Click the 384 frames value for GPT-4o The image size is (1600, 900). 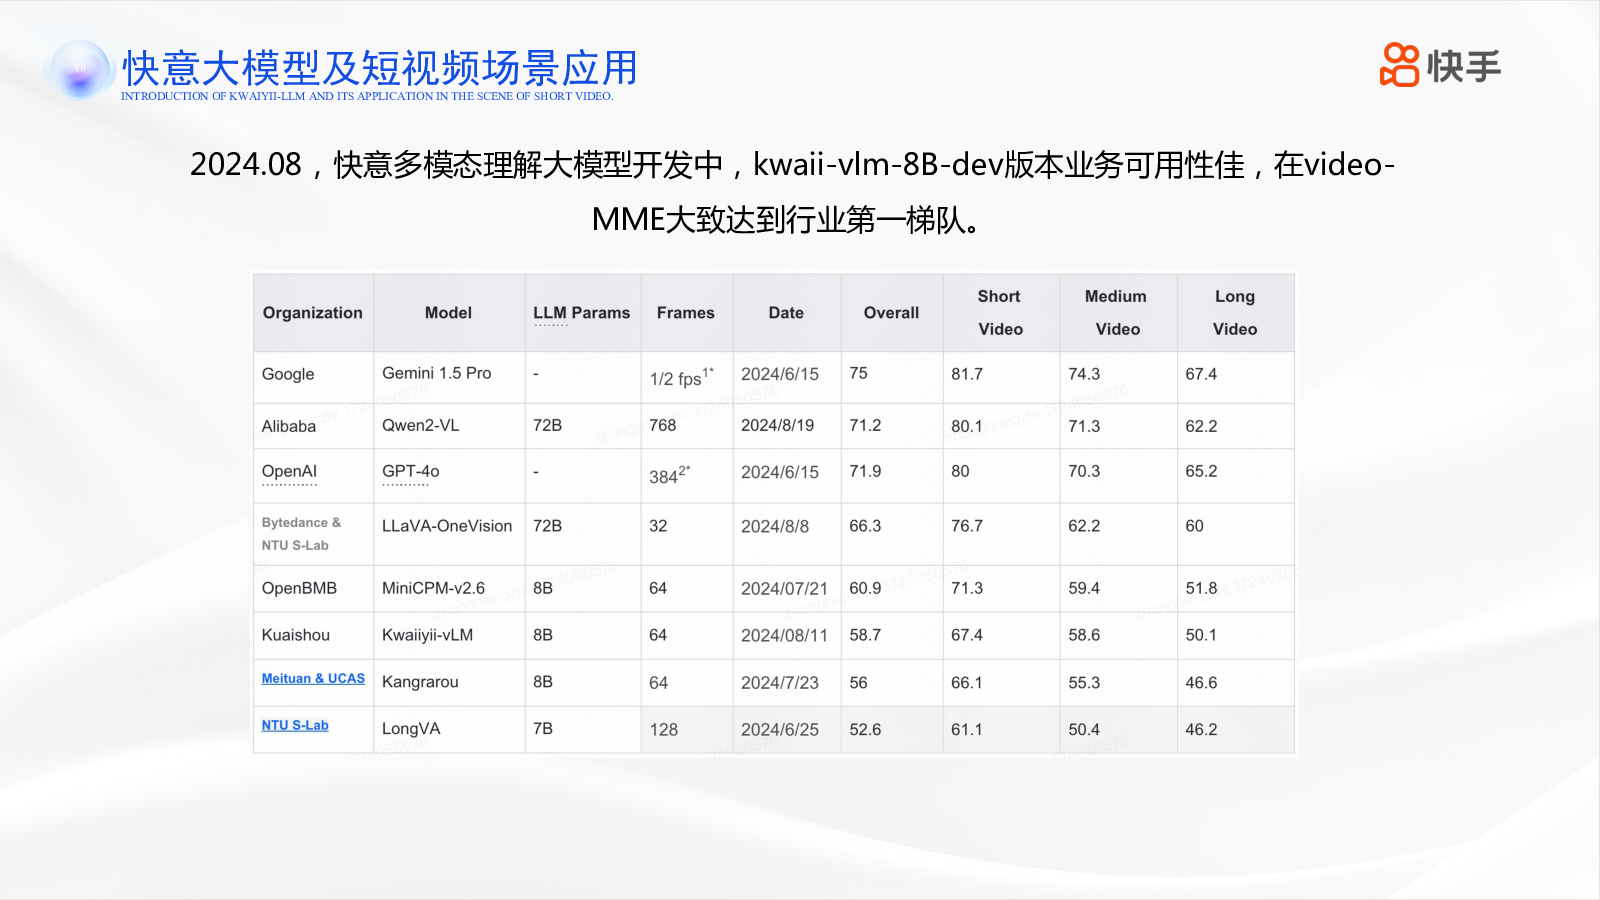click(x=669, y=475)
